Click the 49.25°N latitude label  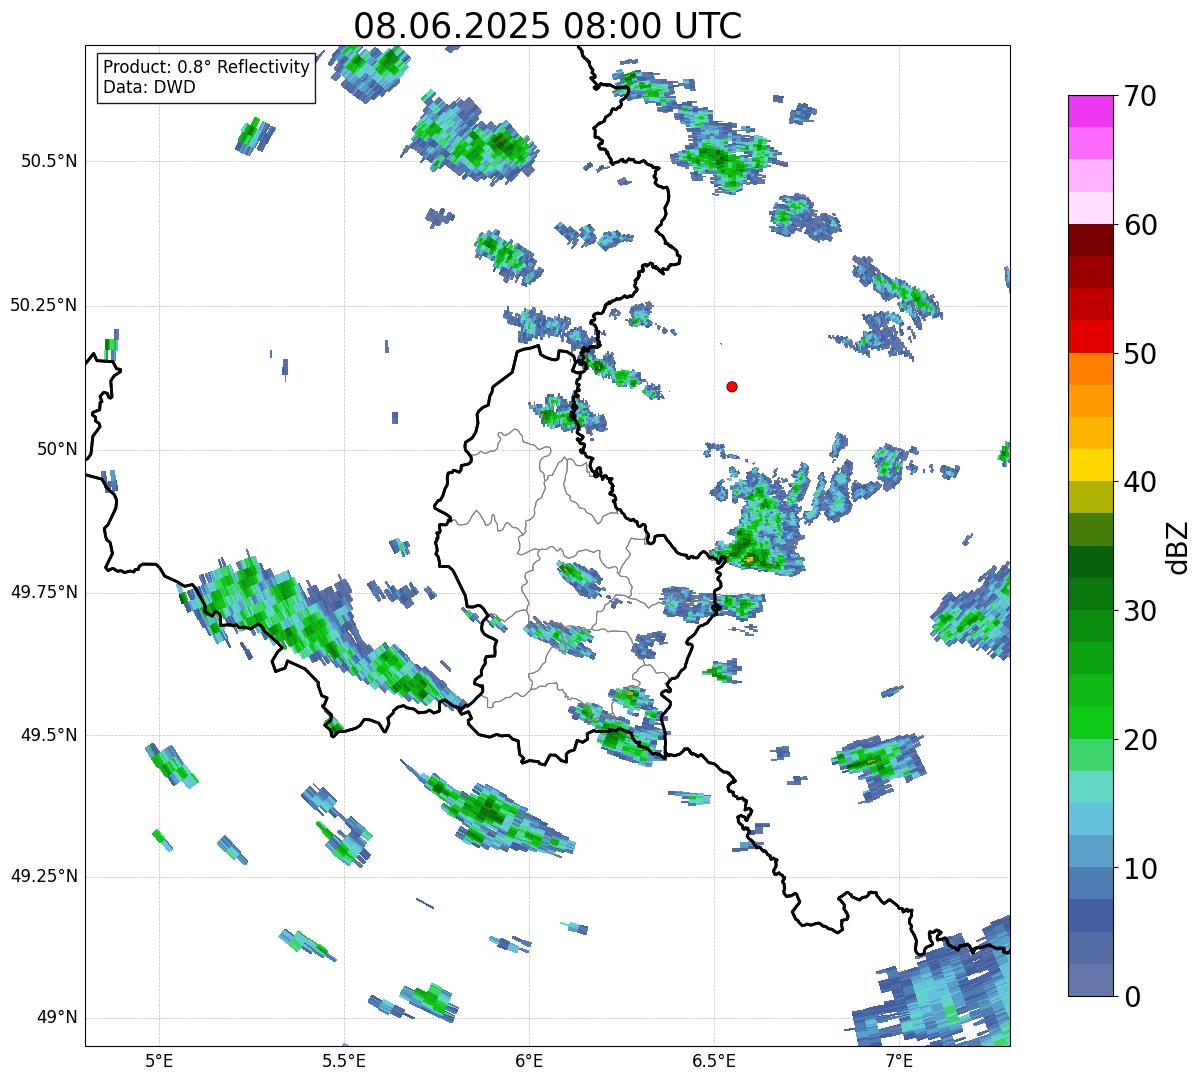43,877
